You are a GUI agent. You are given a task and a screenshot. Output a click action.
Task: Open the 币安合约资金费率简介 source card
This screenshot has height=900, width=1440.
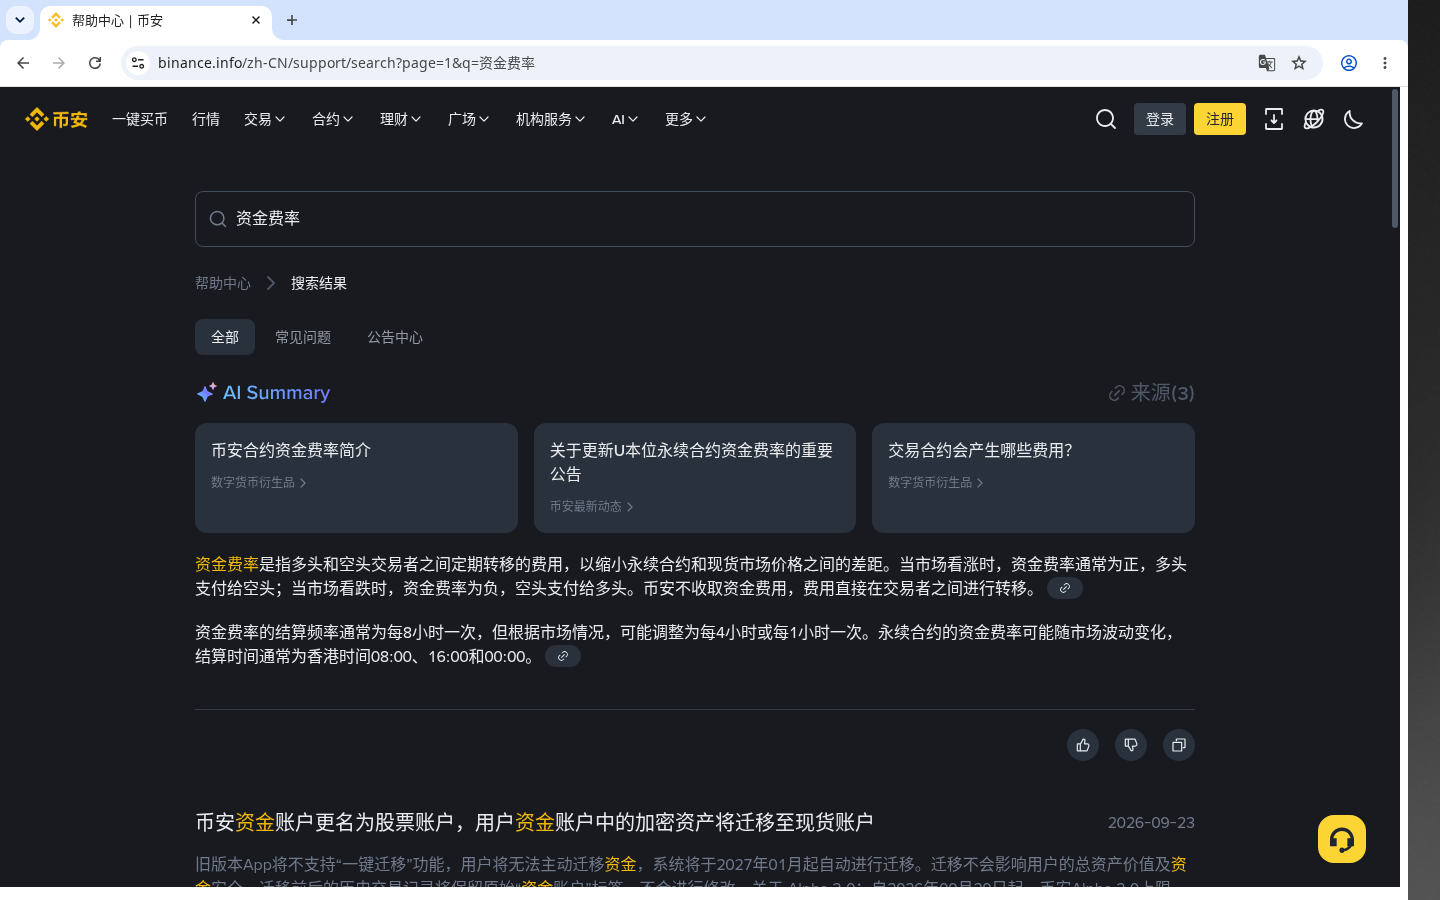(356, 478)
